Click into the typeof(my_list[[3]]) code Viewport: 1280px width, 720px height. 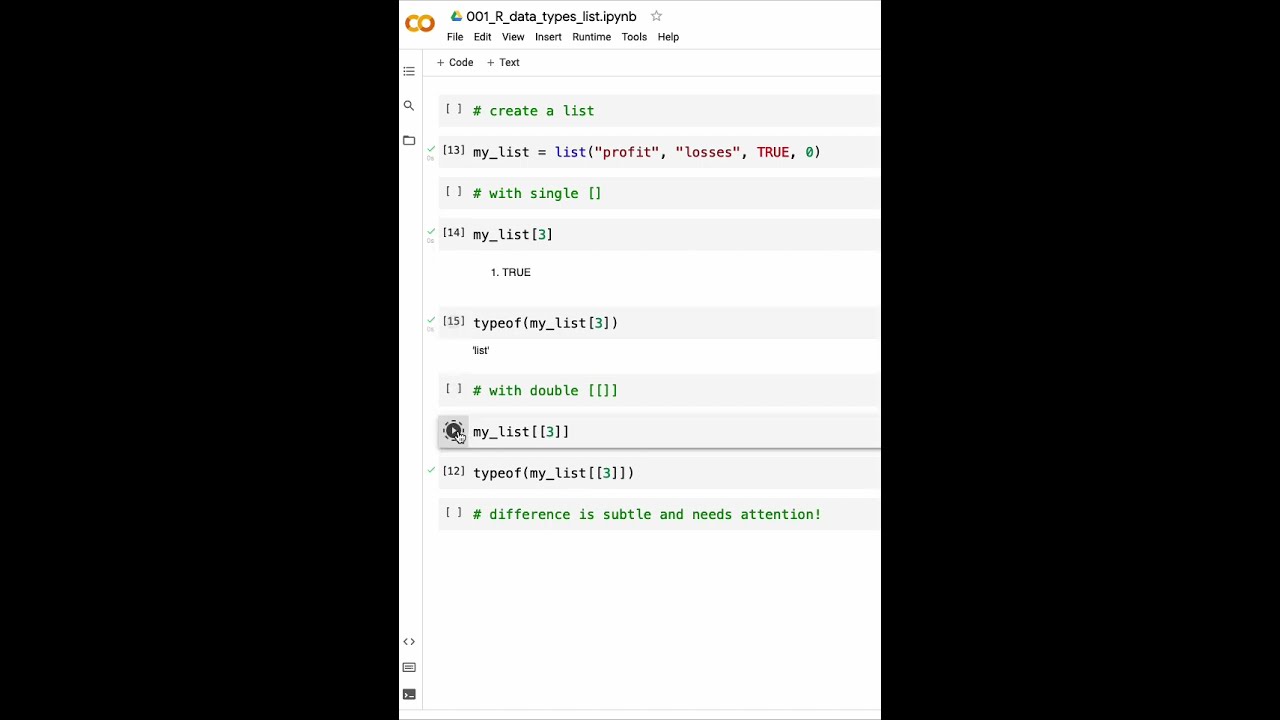[x=553, y=473]
